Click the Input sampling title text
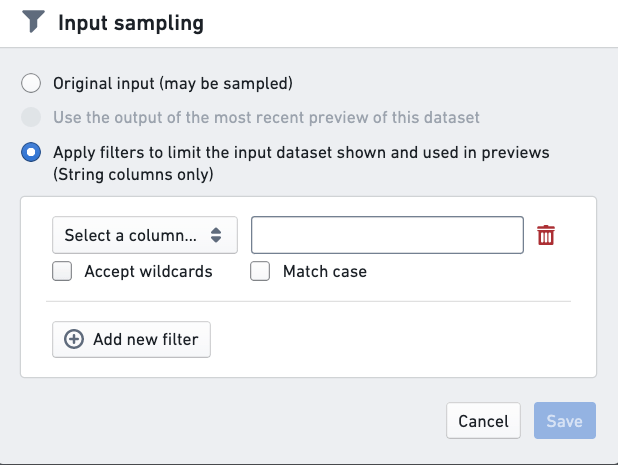The width and height of the screenshot is (618, 465). pos(131,23)
